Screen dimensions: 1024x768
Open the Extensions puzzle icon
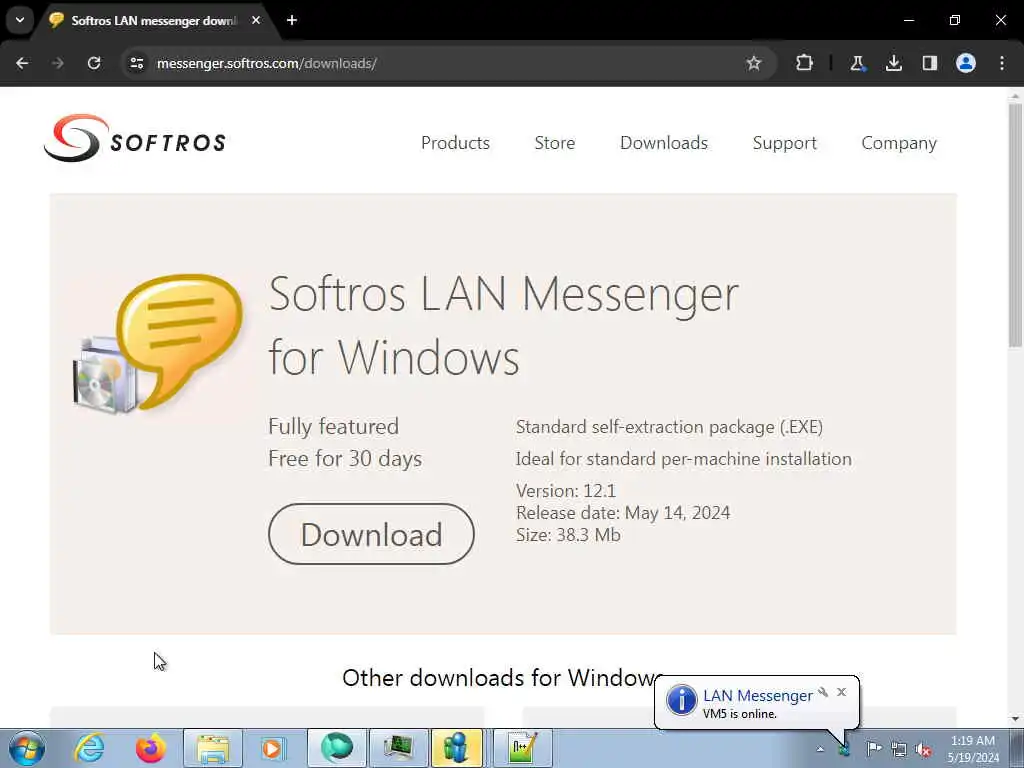pos(805,63)
